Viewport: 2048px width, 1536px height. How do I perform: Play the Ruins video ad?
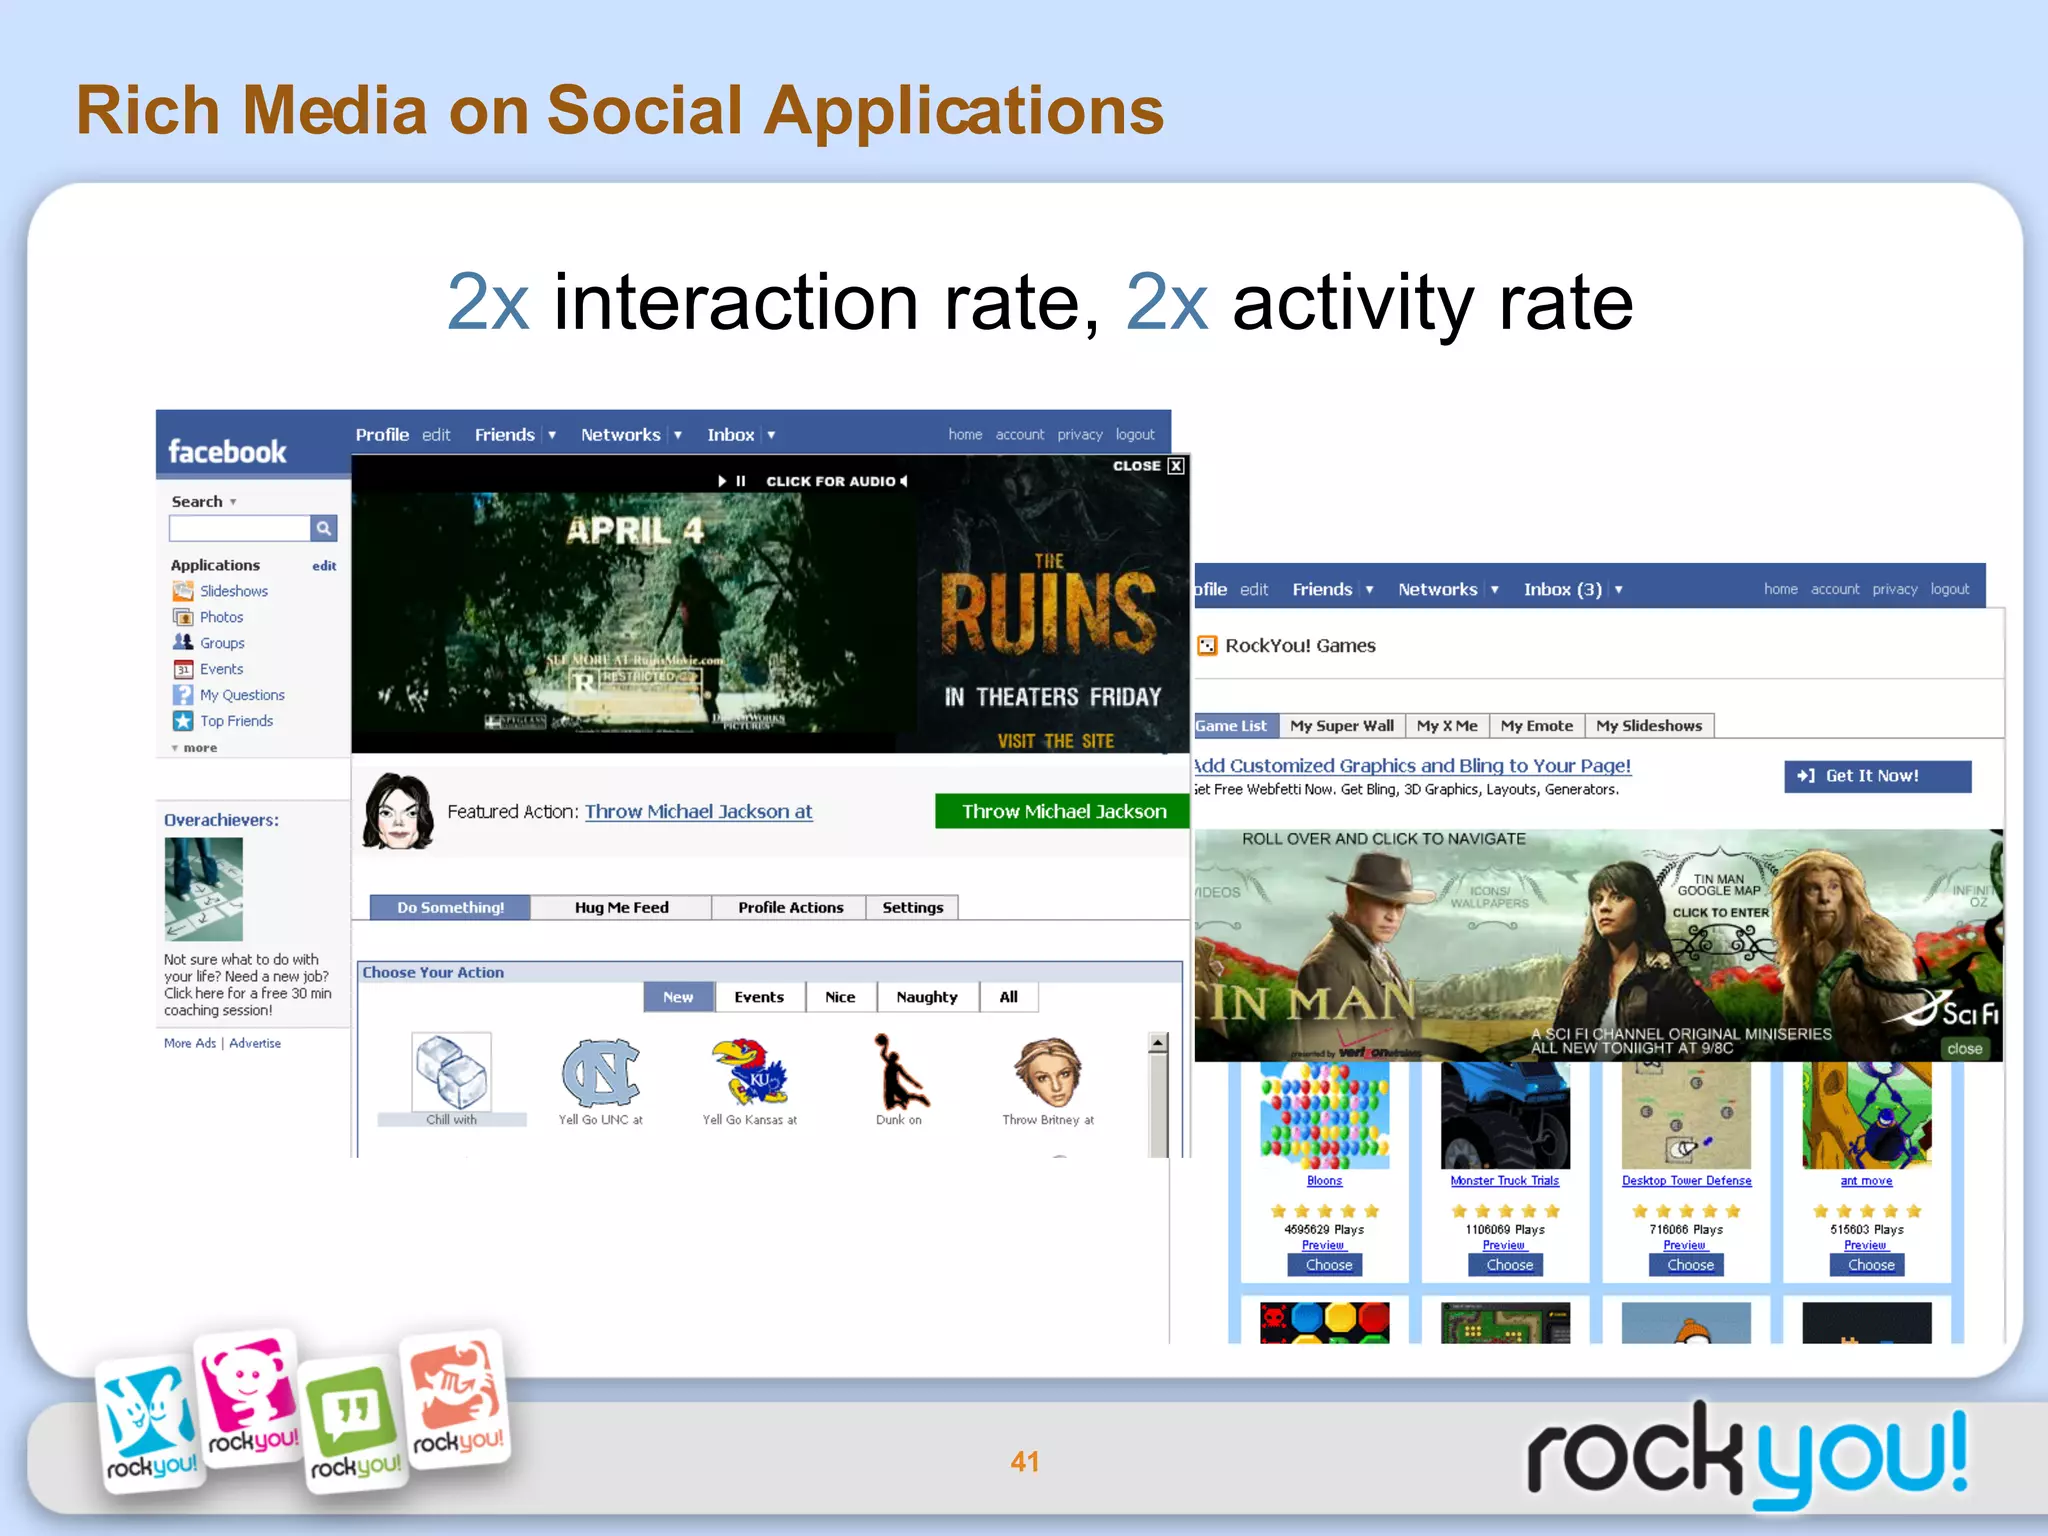(x=722, y=481)
